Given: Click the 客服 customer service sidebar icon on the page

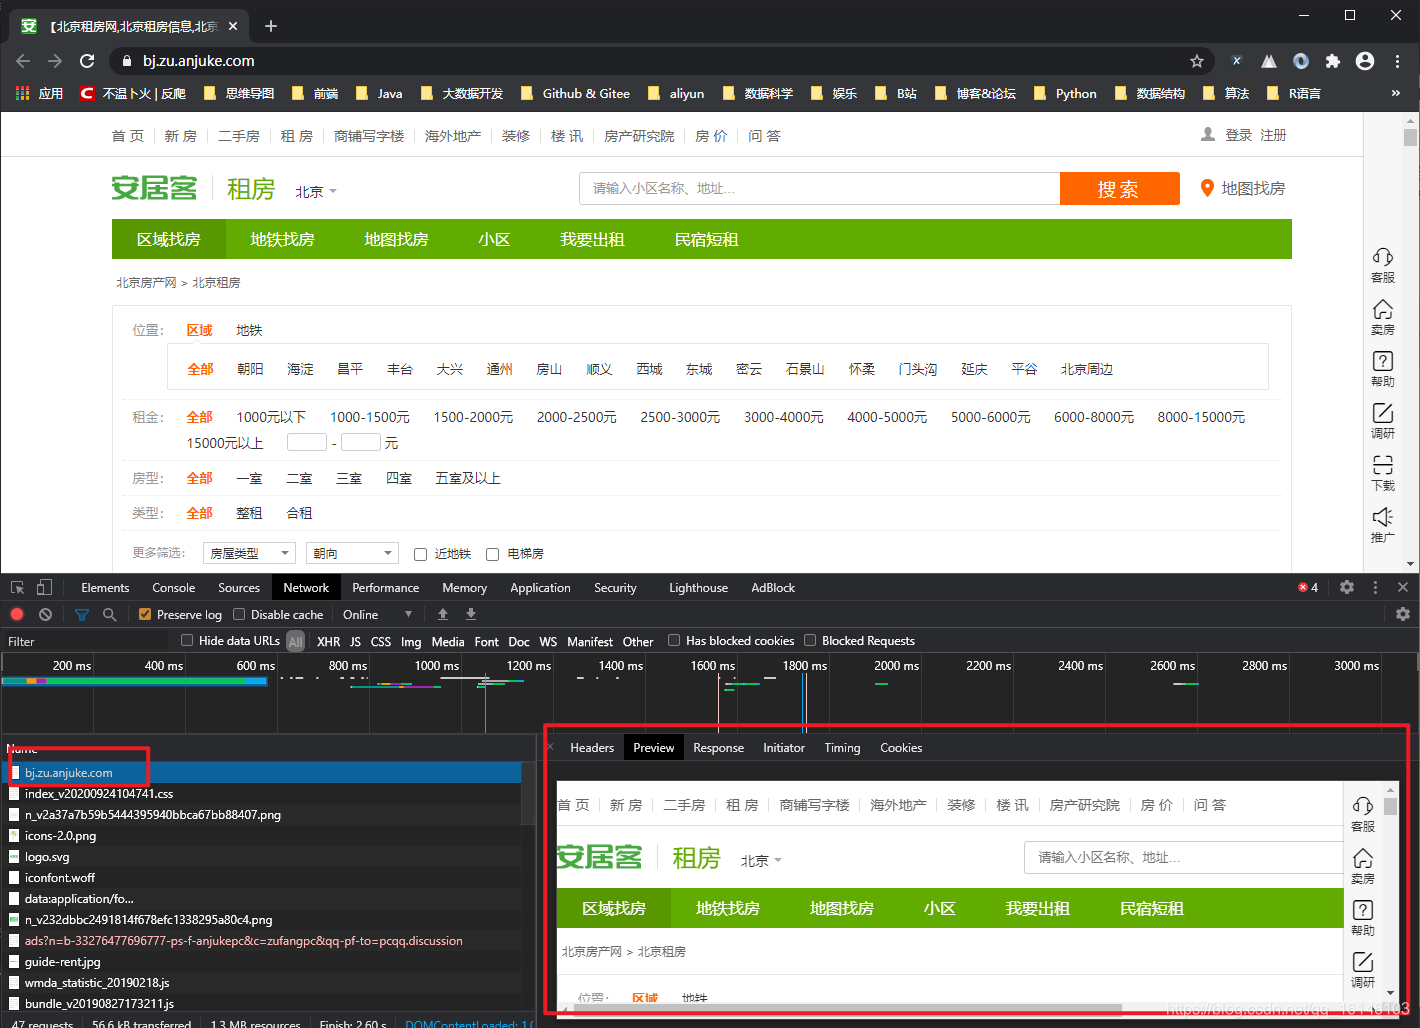Looking at the screenshot, I should (1383, 265).
